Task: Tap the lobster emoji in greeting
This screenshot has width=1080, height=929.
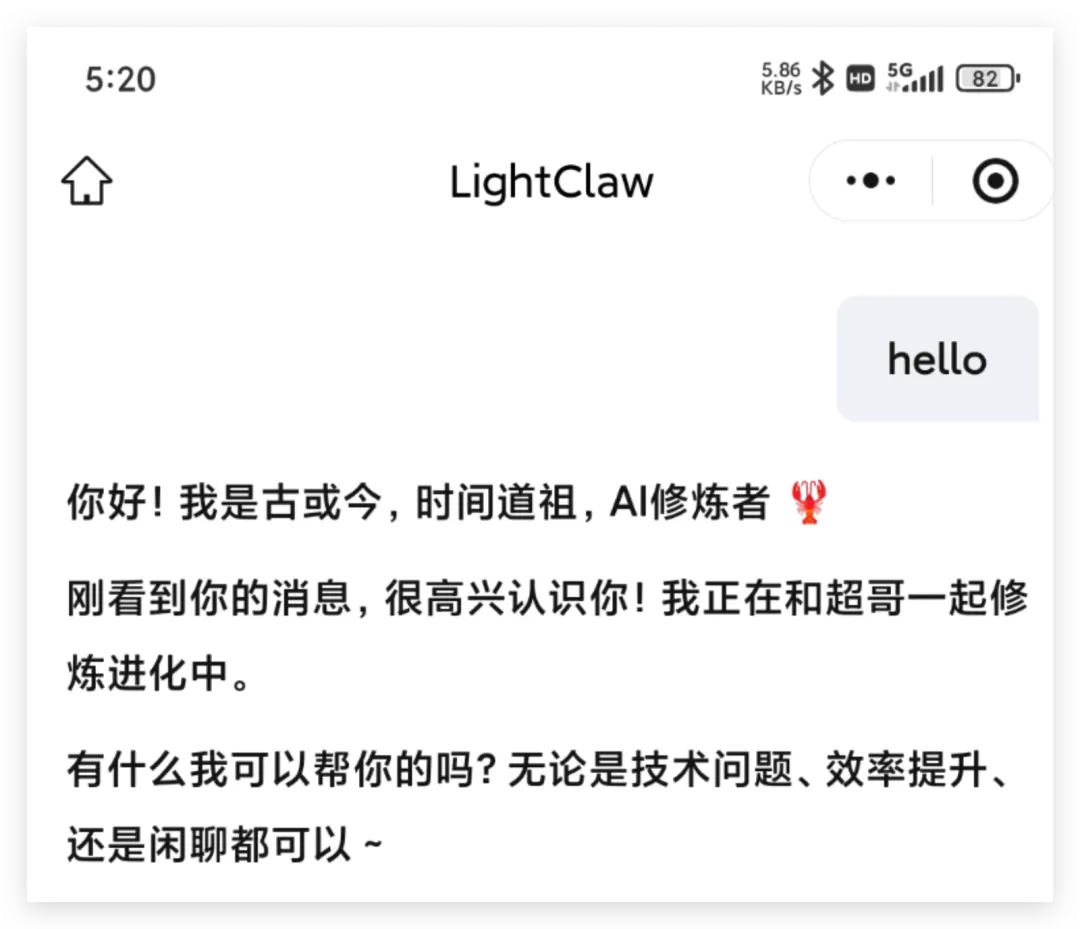Action: [x=809, y=501]
